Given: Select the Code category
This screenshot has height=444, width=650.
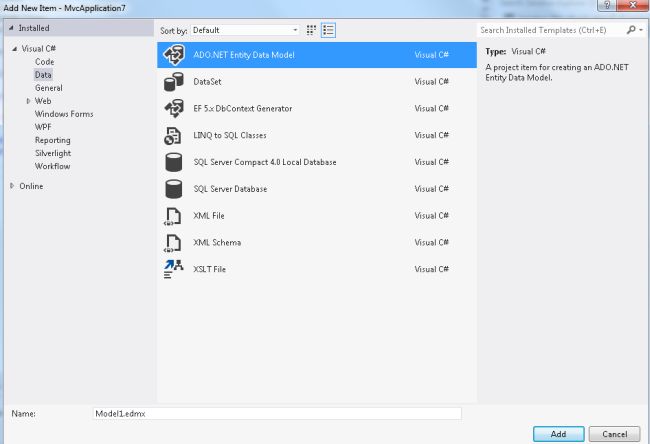Looking at the screenshot, I should (44, 62).
